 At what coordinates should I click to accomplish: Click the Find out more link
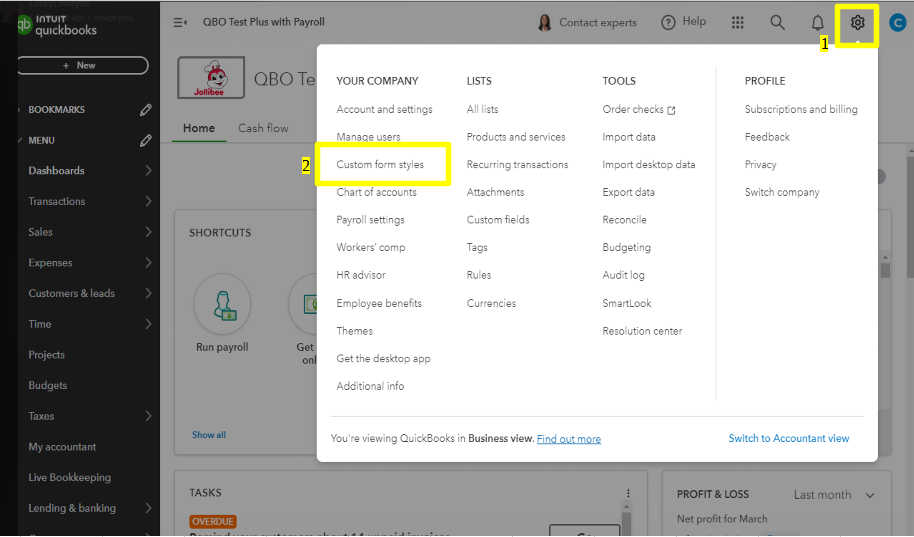[x=569, y=439]
